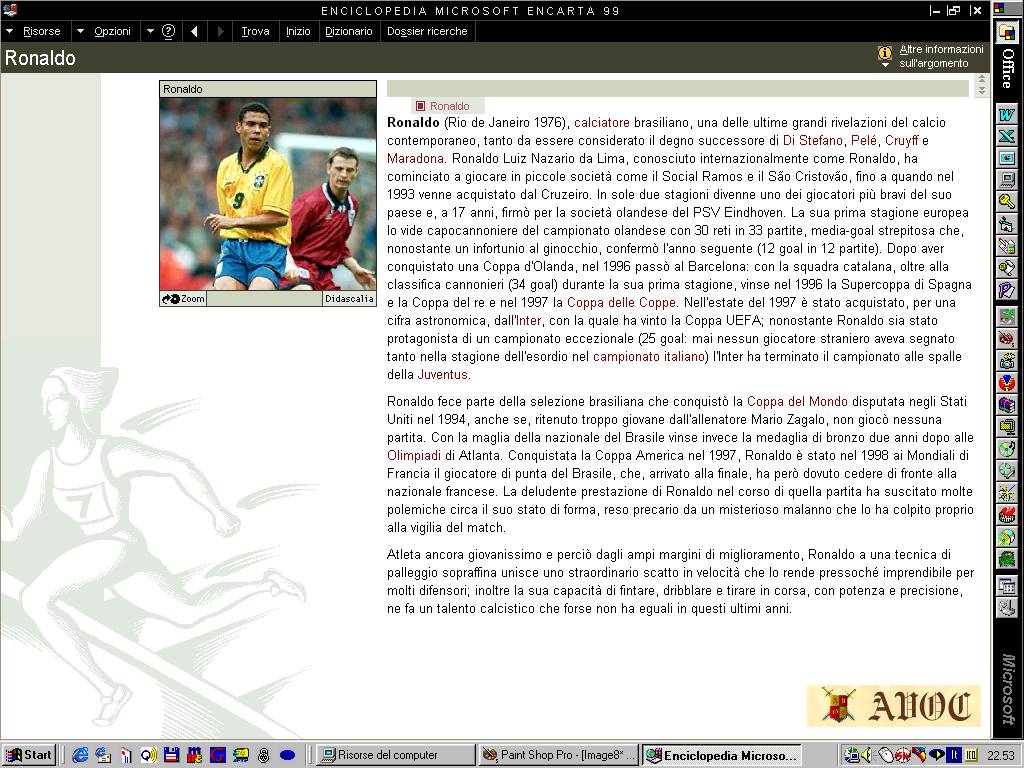Click the green circuit chip icon in Office bar
The width and height of the screenshot is (1024, 768).
click(x=1006, y=559)
